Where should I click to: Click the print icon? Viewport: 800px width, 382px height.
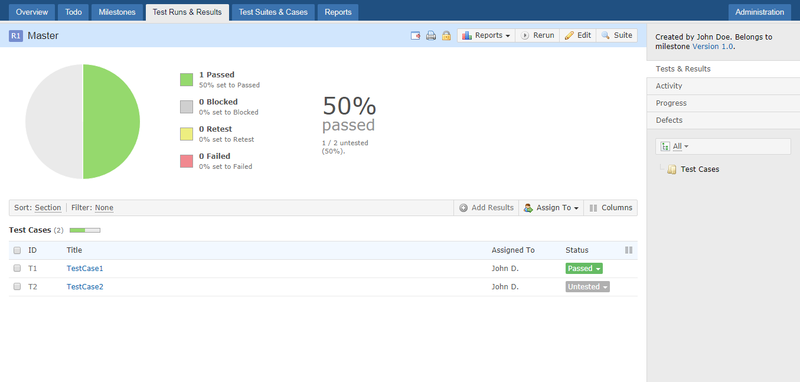(x=431, y=36)
